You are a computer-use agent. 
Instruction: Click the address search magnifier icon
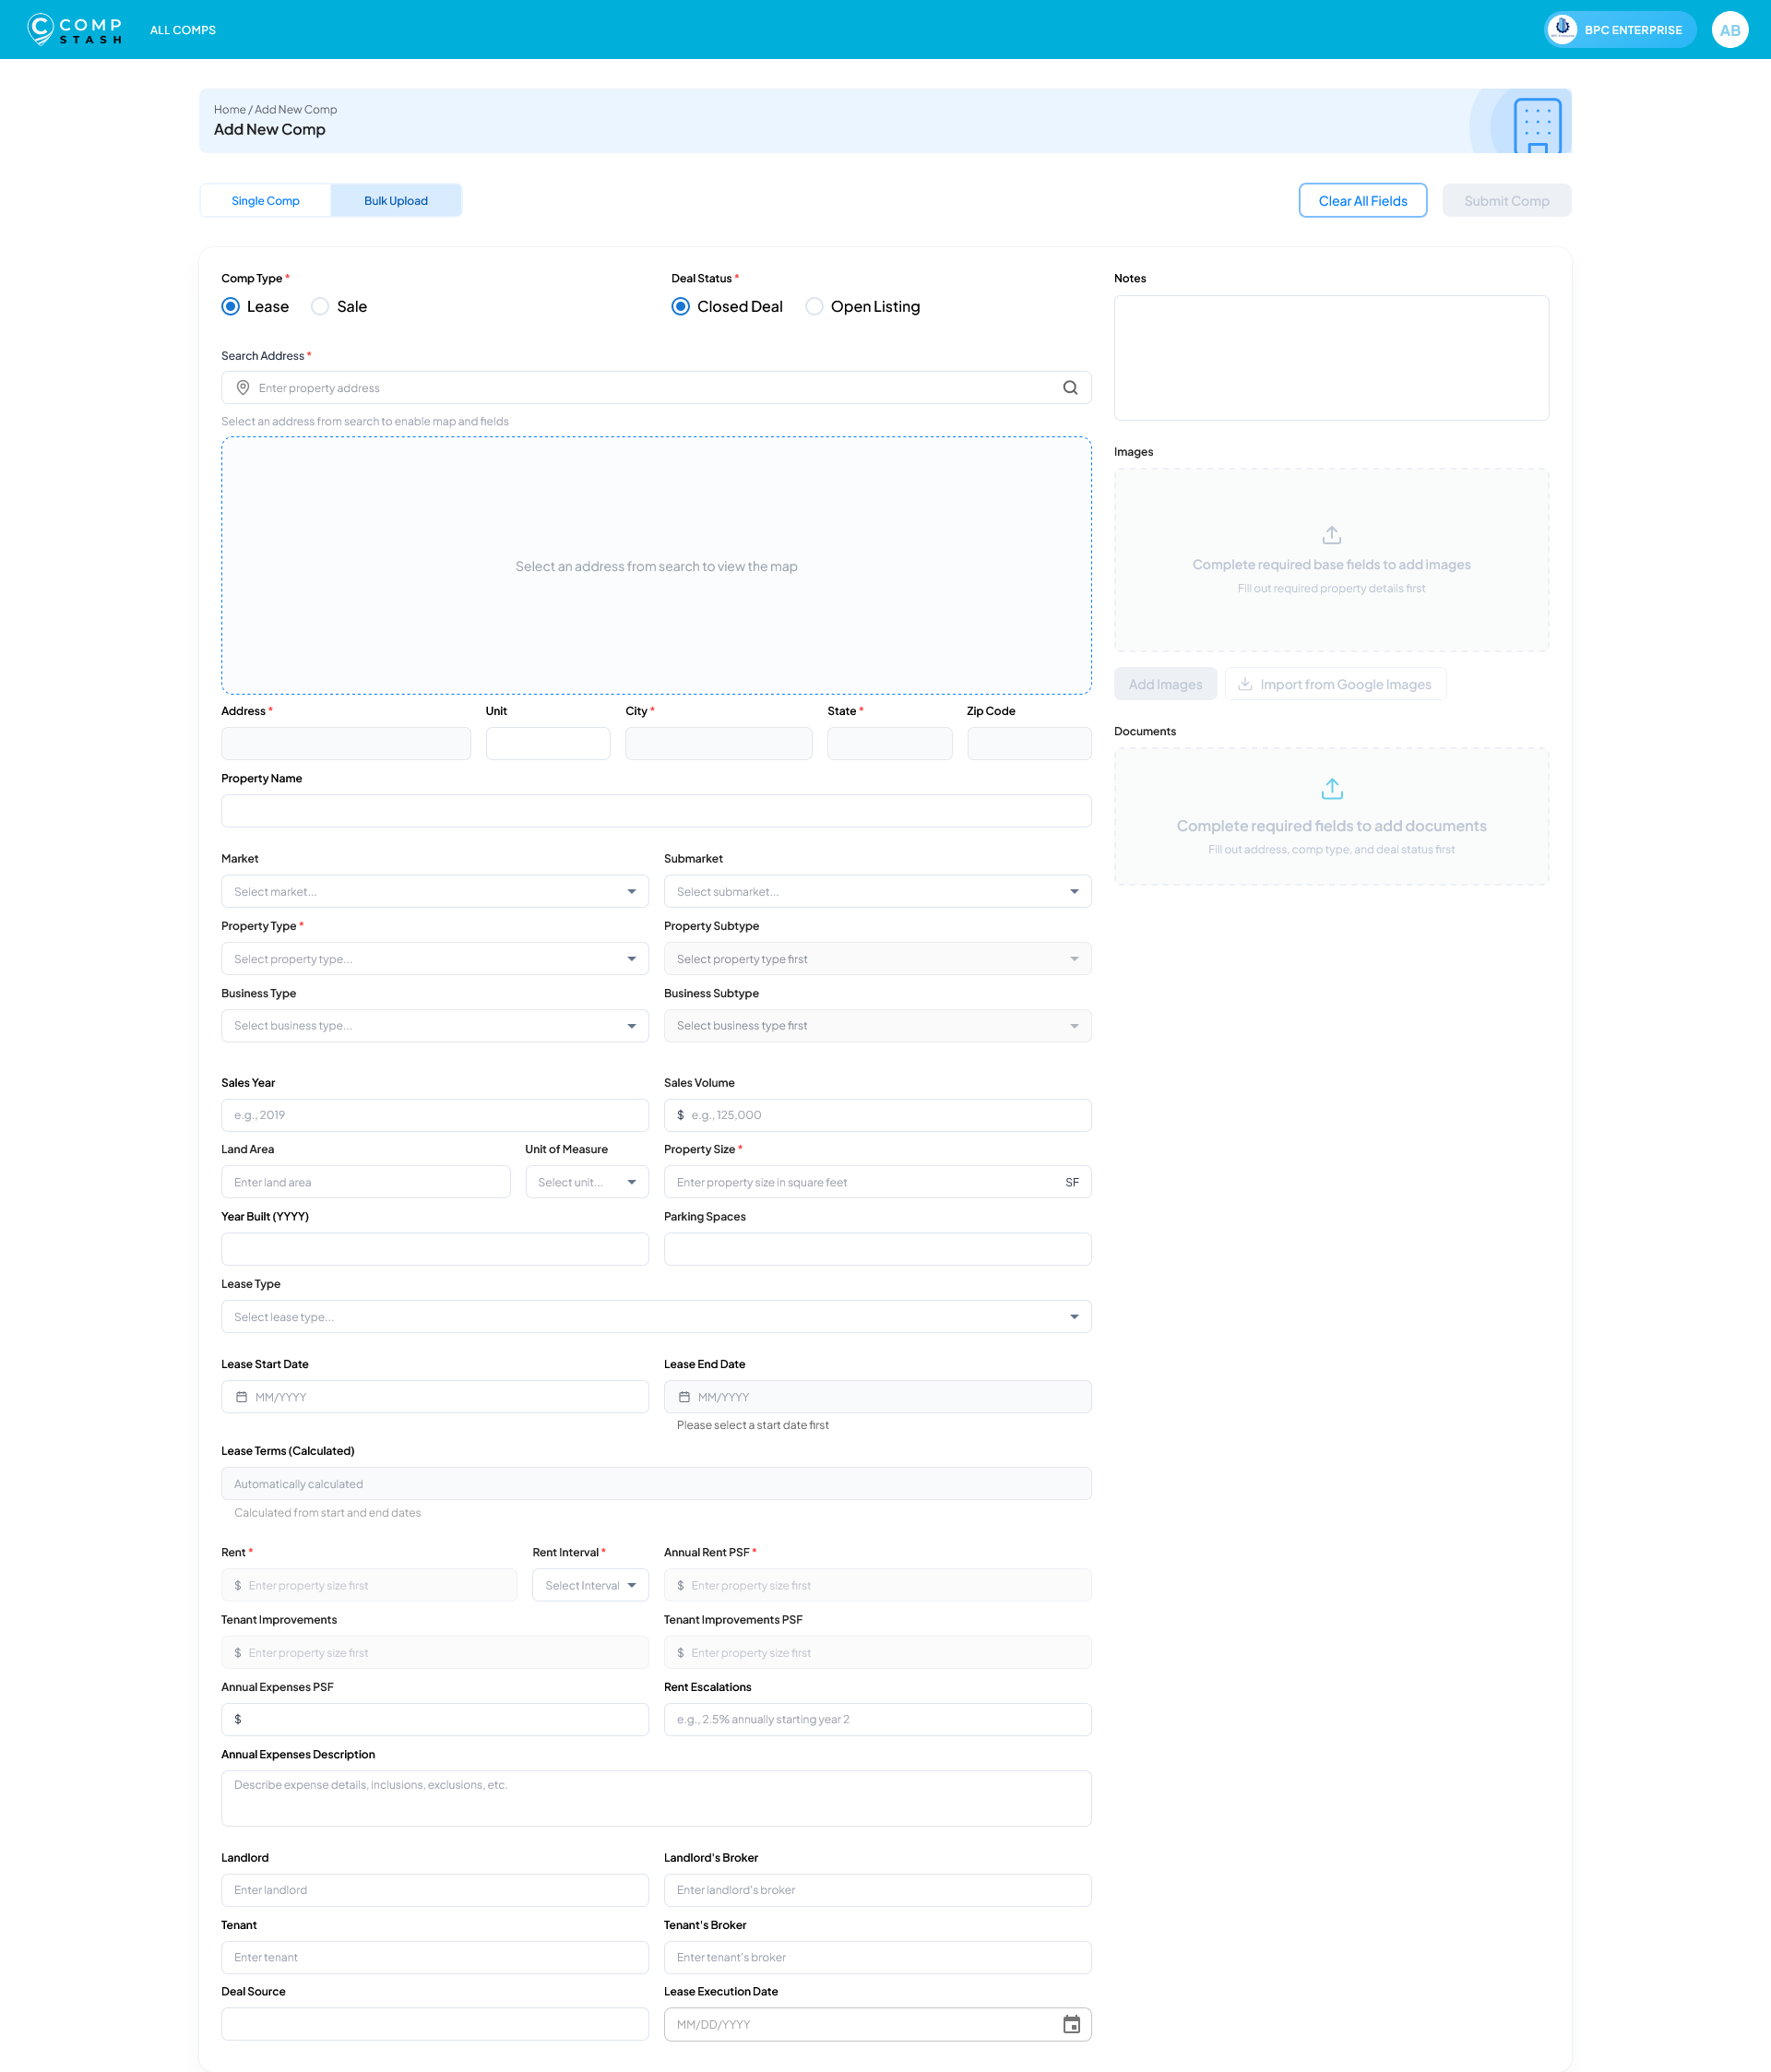(x=1070, y=388)
